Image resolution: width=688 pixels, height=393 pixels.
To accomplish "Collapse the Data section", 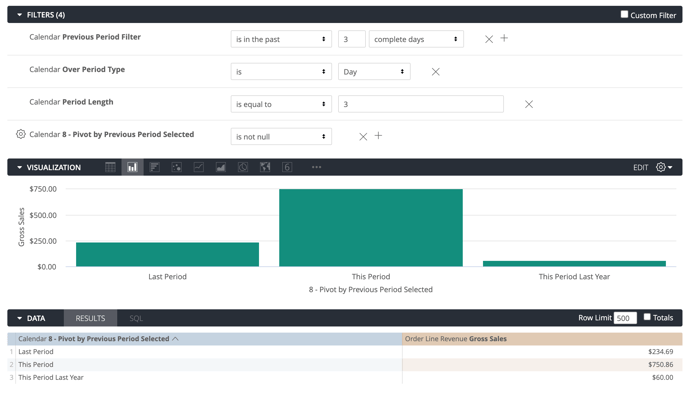I will coord(19,318).
